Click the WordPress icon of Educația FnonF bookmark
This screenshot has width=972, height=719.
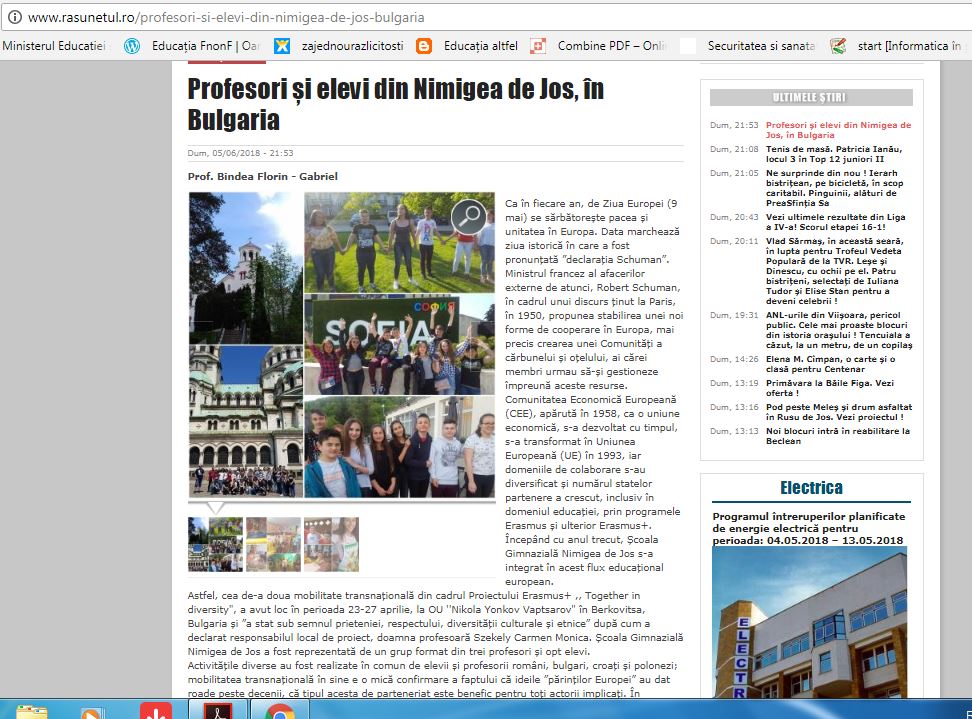[132, 46]
